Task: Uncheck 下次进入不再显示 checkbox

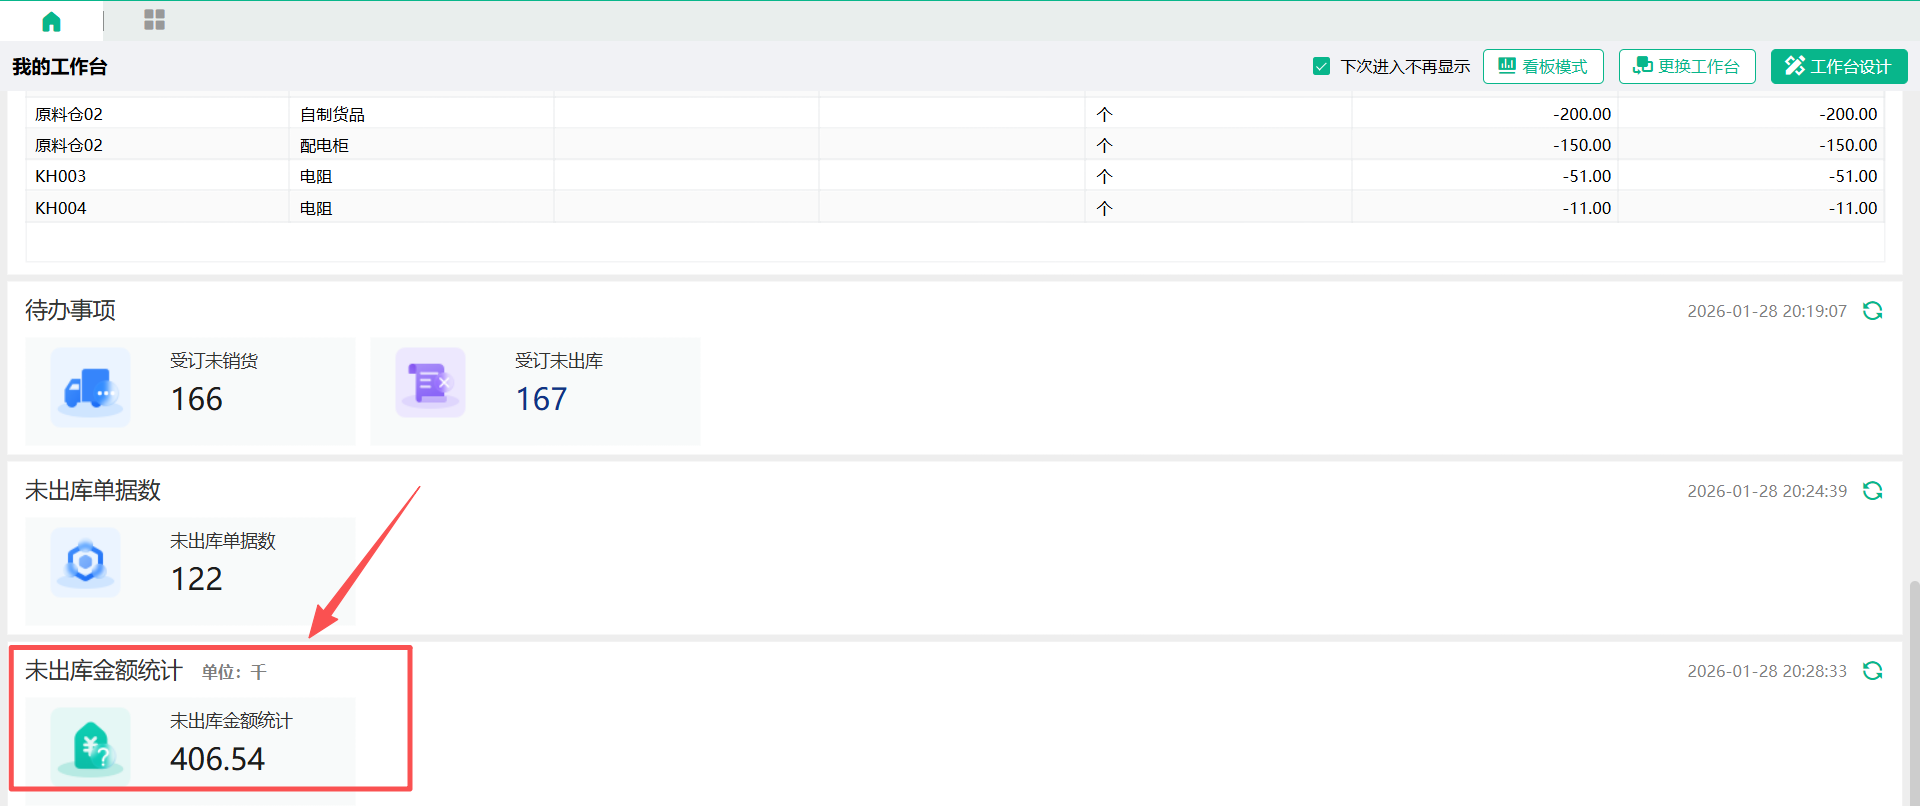Action: click(x=1321, y=66)
